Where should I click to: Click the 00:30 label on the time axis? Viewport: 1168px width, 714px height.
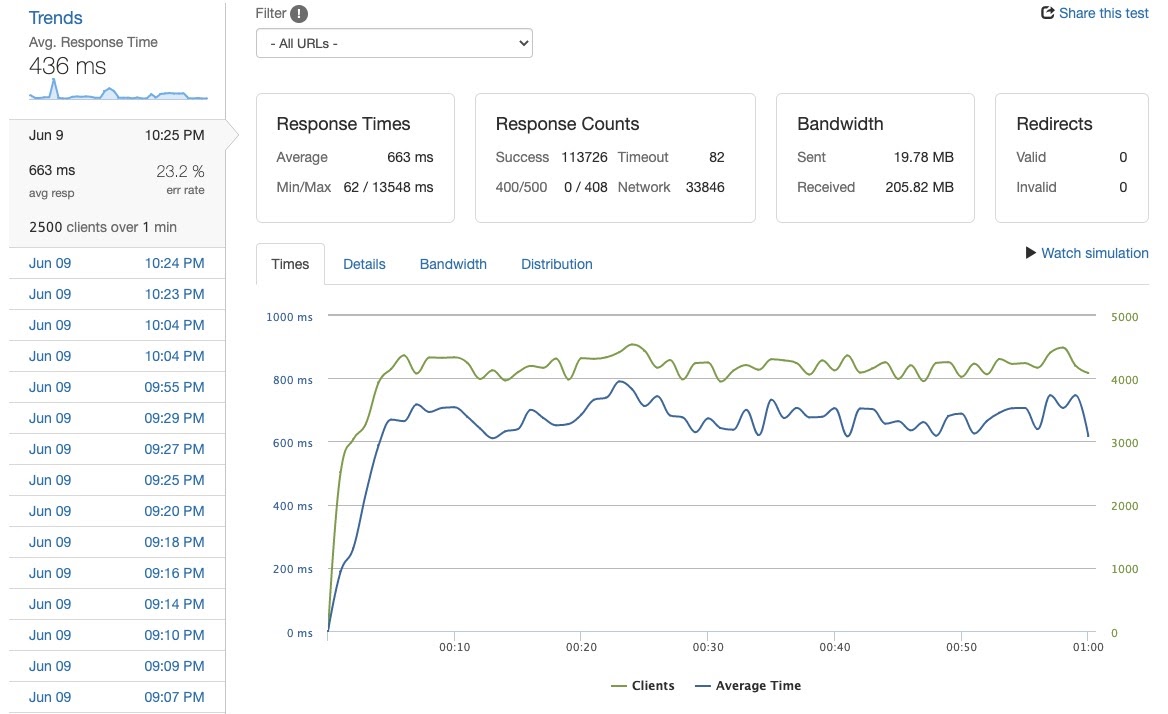coord(708,647)
